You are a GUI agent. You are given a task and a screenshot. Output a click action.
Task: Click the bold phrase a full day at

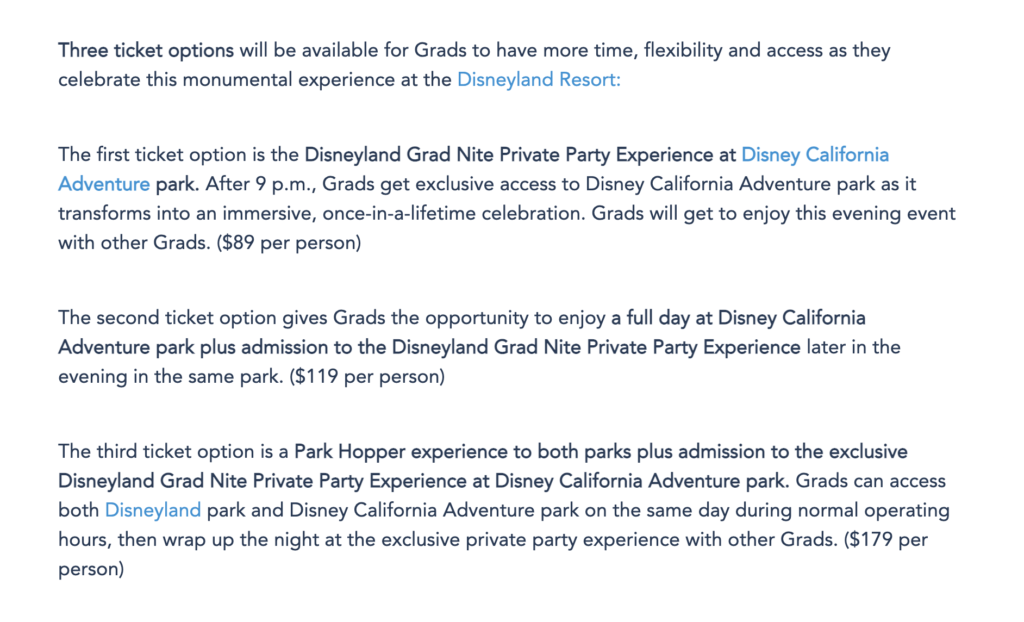point(662,318)
